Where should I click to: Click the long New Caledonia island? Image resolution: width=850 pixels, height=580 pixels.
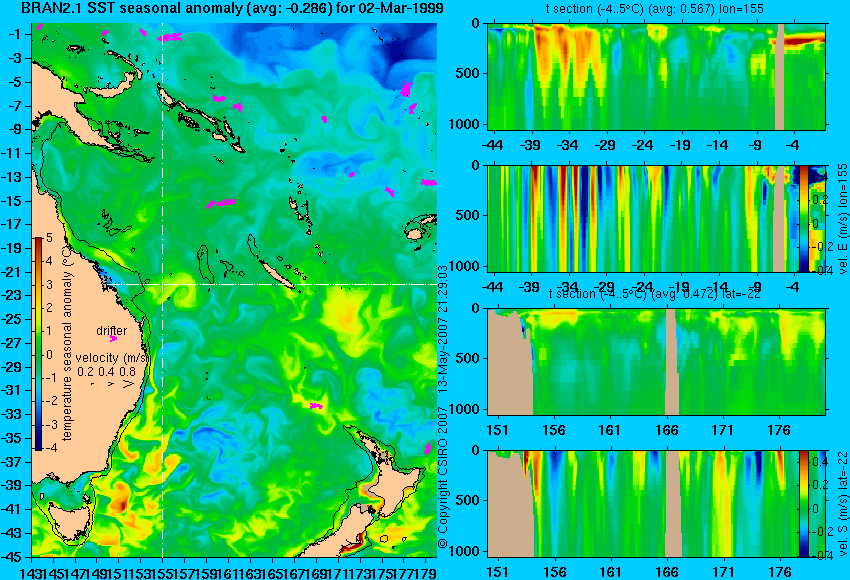[278, 274]
